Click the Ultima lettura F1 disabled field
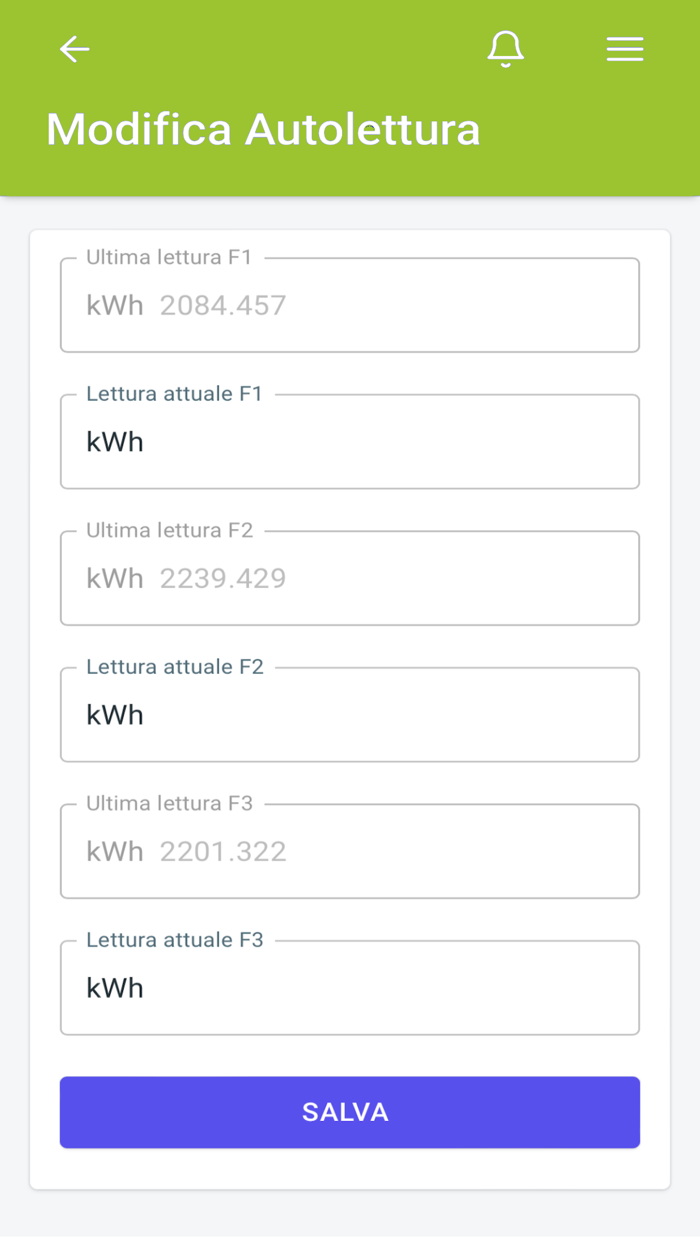Viewport: 700px width, 1244px height. point(450,306)
